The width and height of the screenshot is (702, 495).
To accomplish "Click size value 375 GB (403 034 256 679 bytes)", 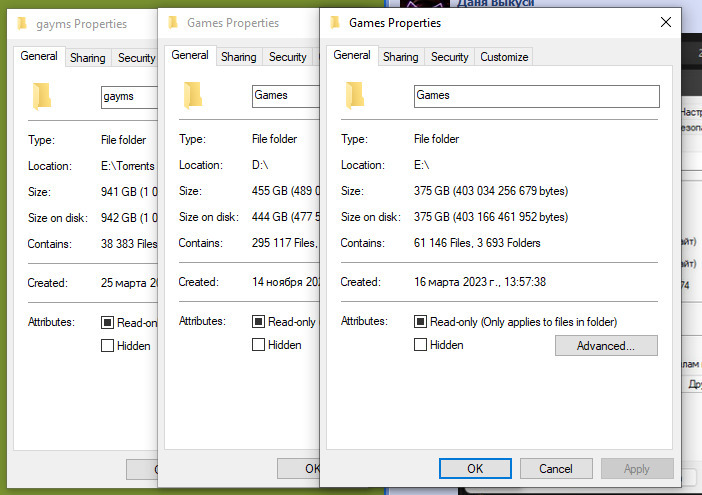I will point(491,191).
